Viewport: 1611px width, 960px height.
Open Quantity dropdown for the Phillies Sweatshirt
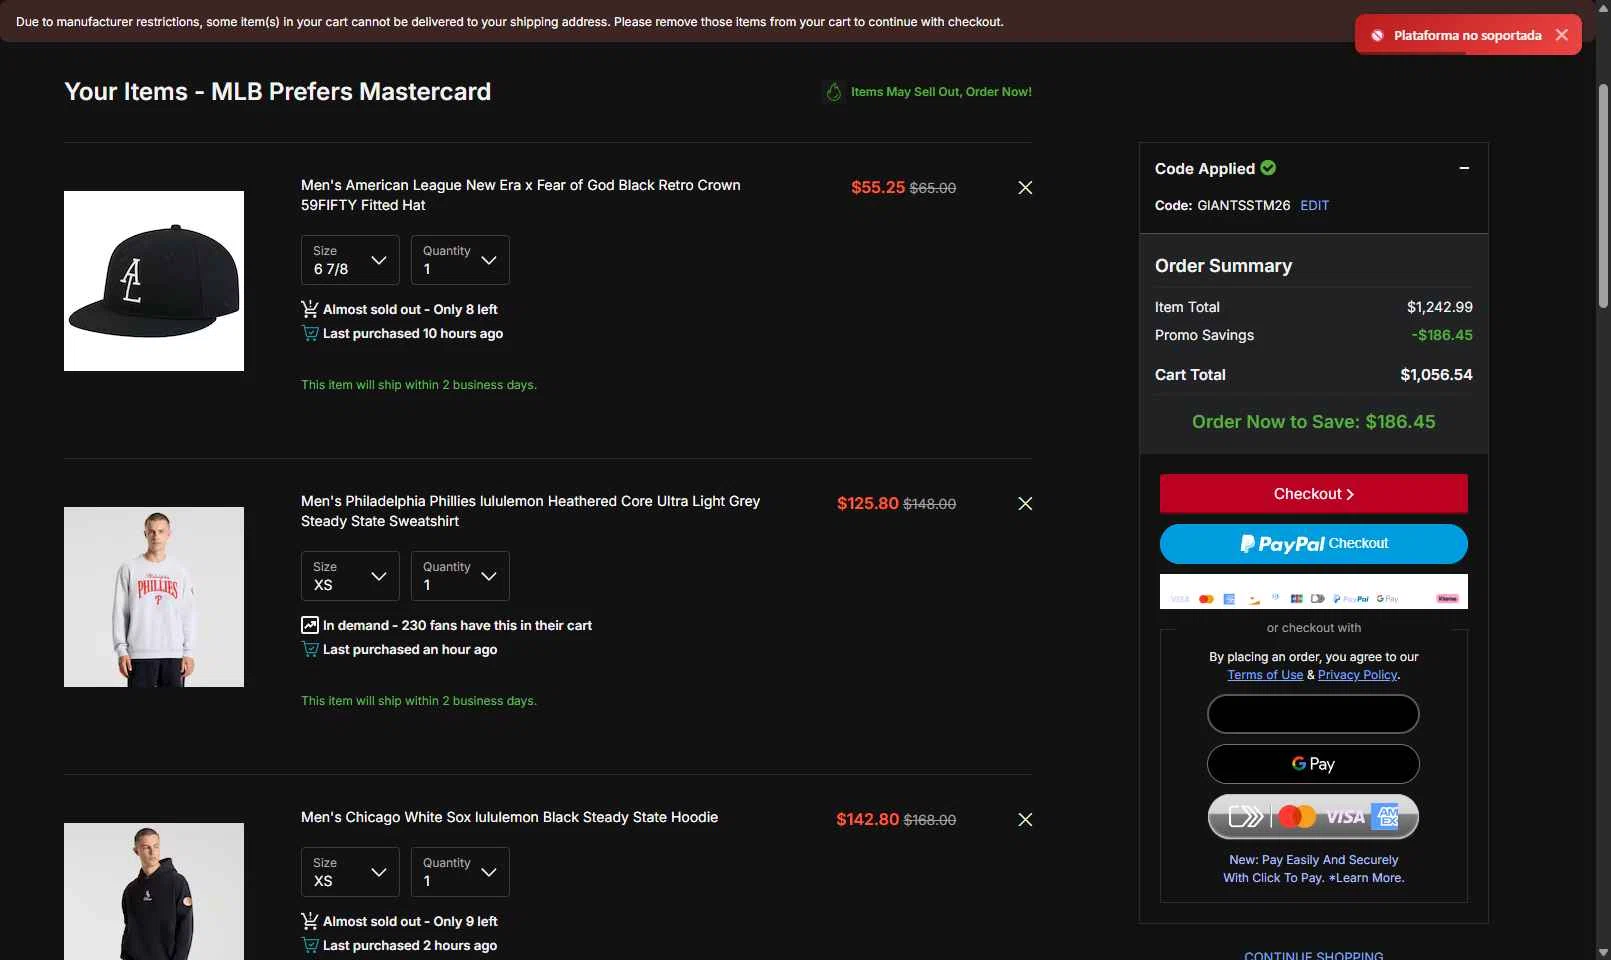tap(460, 576)
